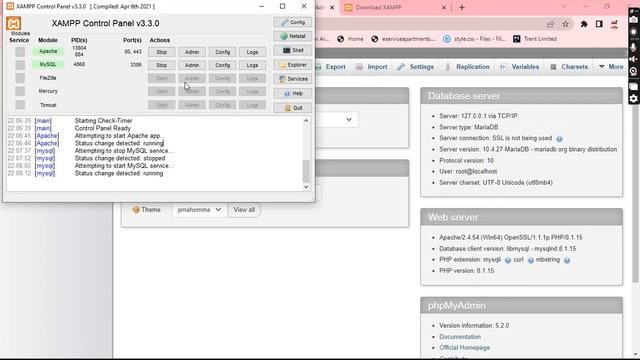Click help icon next to SSL status
This screenshot has width=640, height=360.
[559, 139]
